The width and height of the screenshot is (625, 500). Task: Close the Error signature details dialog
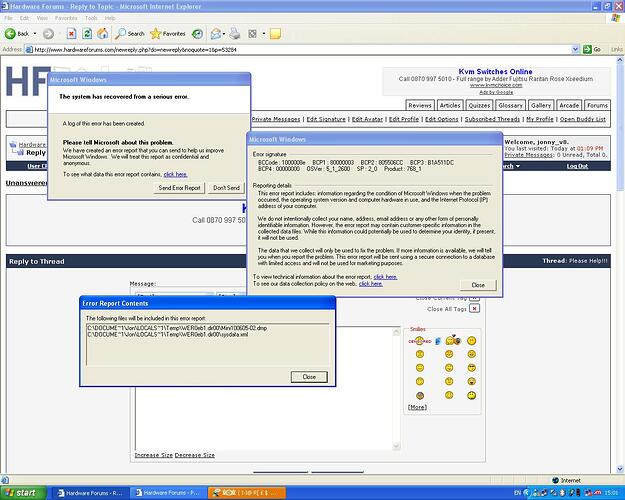(478, 285)
